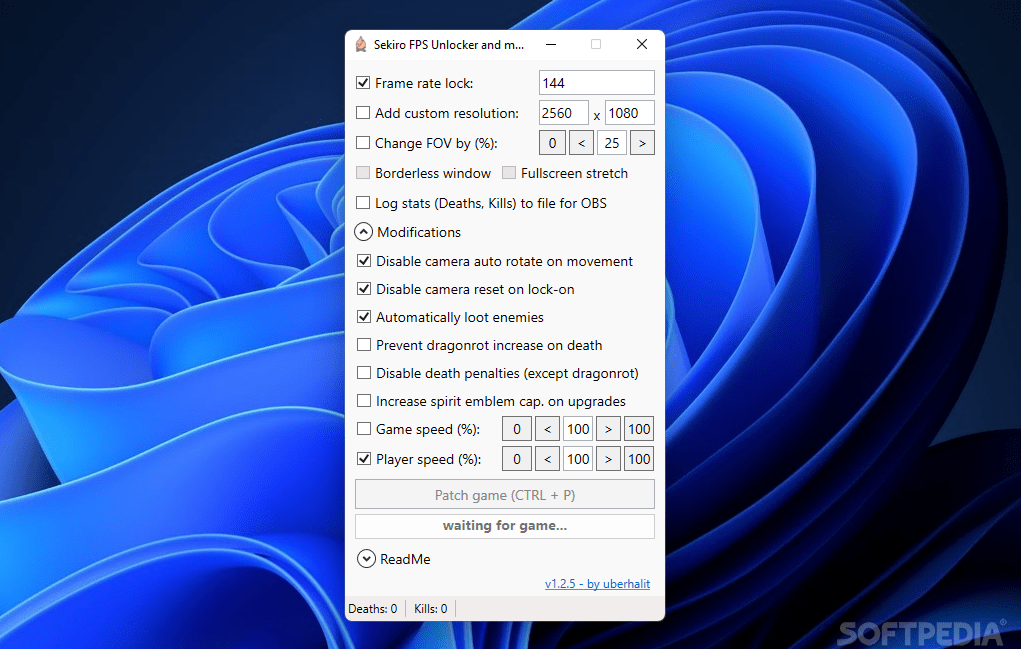Enable Disable death penalties checkbox
This screenshot has width=1022, height=661.
click(364, 373)
